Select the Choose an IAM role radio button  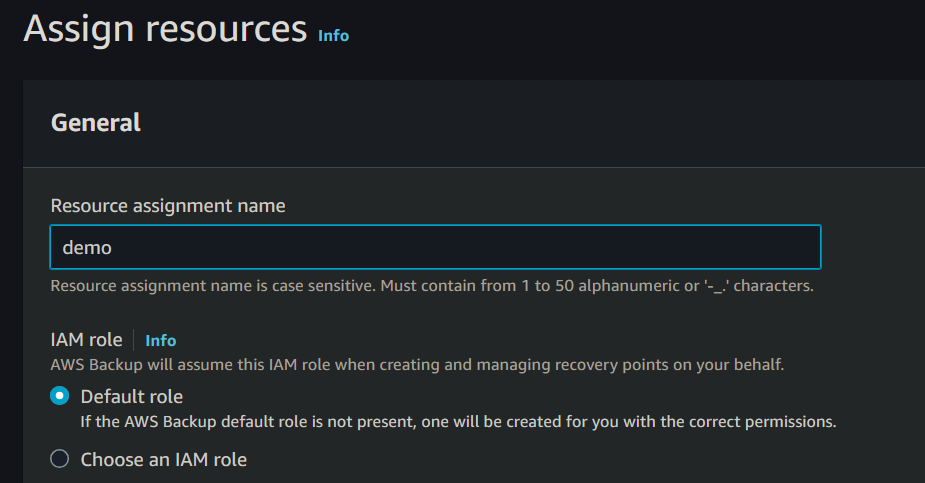pyautogui.click(x=60, y=459)
